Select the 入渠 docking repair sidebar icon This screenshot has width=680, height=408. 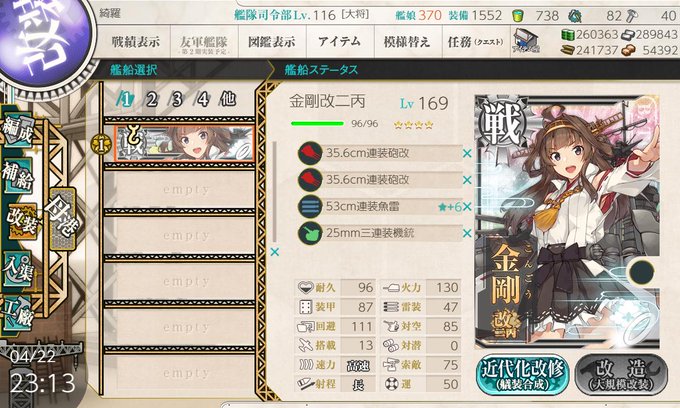click(x=18, y=269)
